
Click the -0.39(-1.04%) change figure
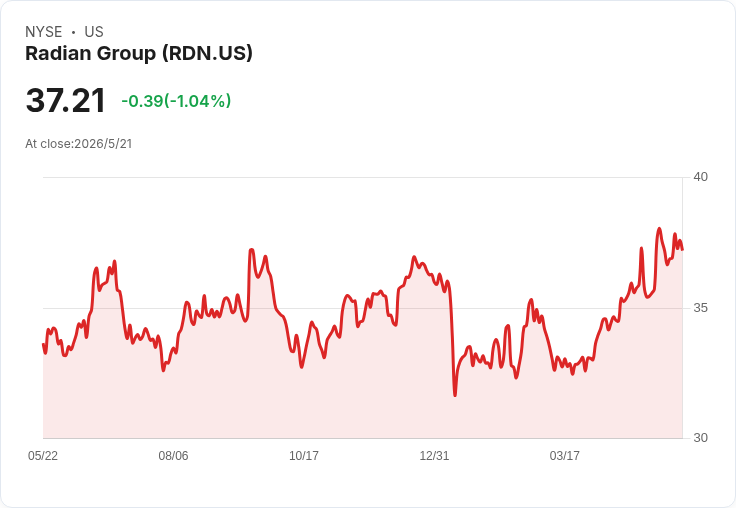[x=176, y=101]
